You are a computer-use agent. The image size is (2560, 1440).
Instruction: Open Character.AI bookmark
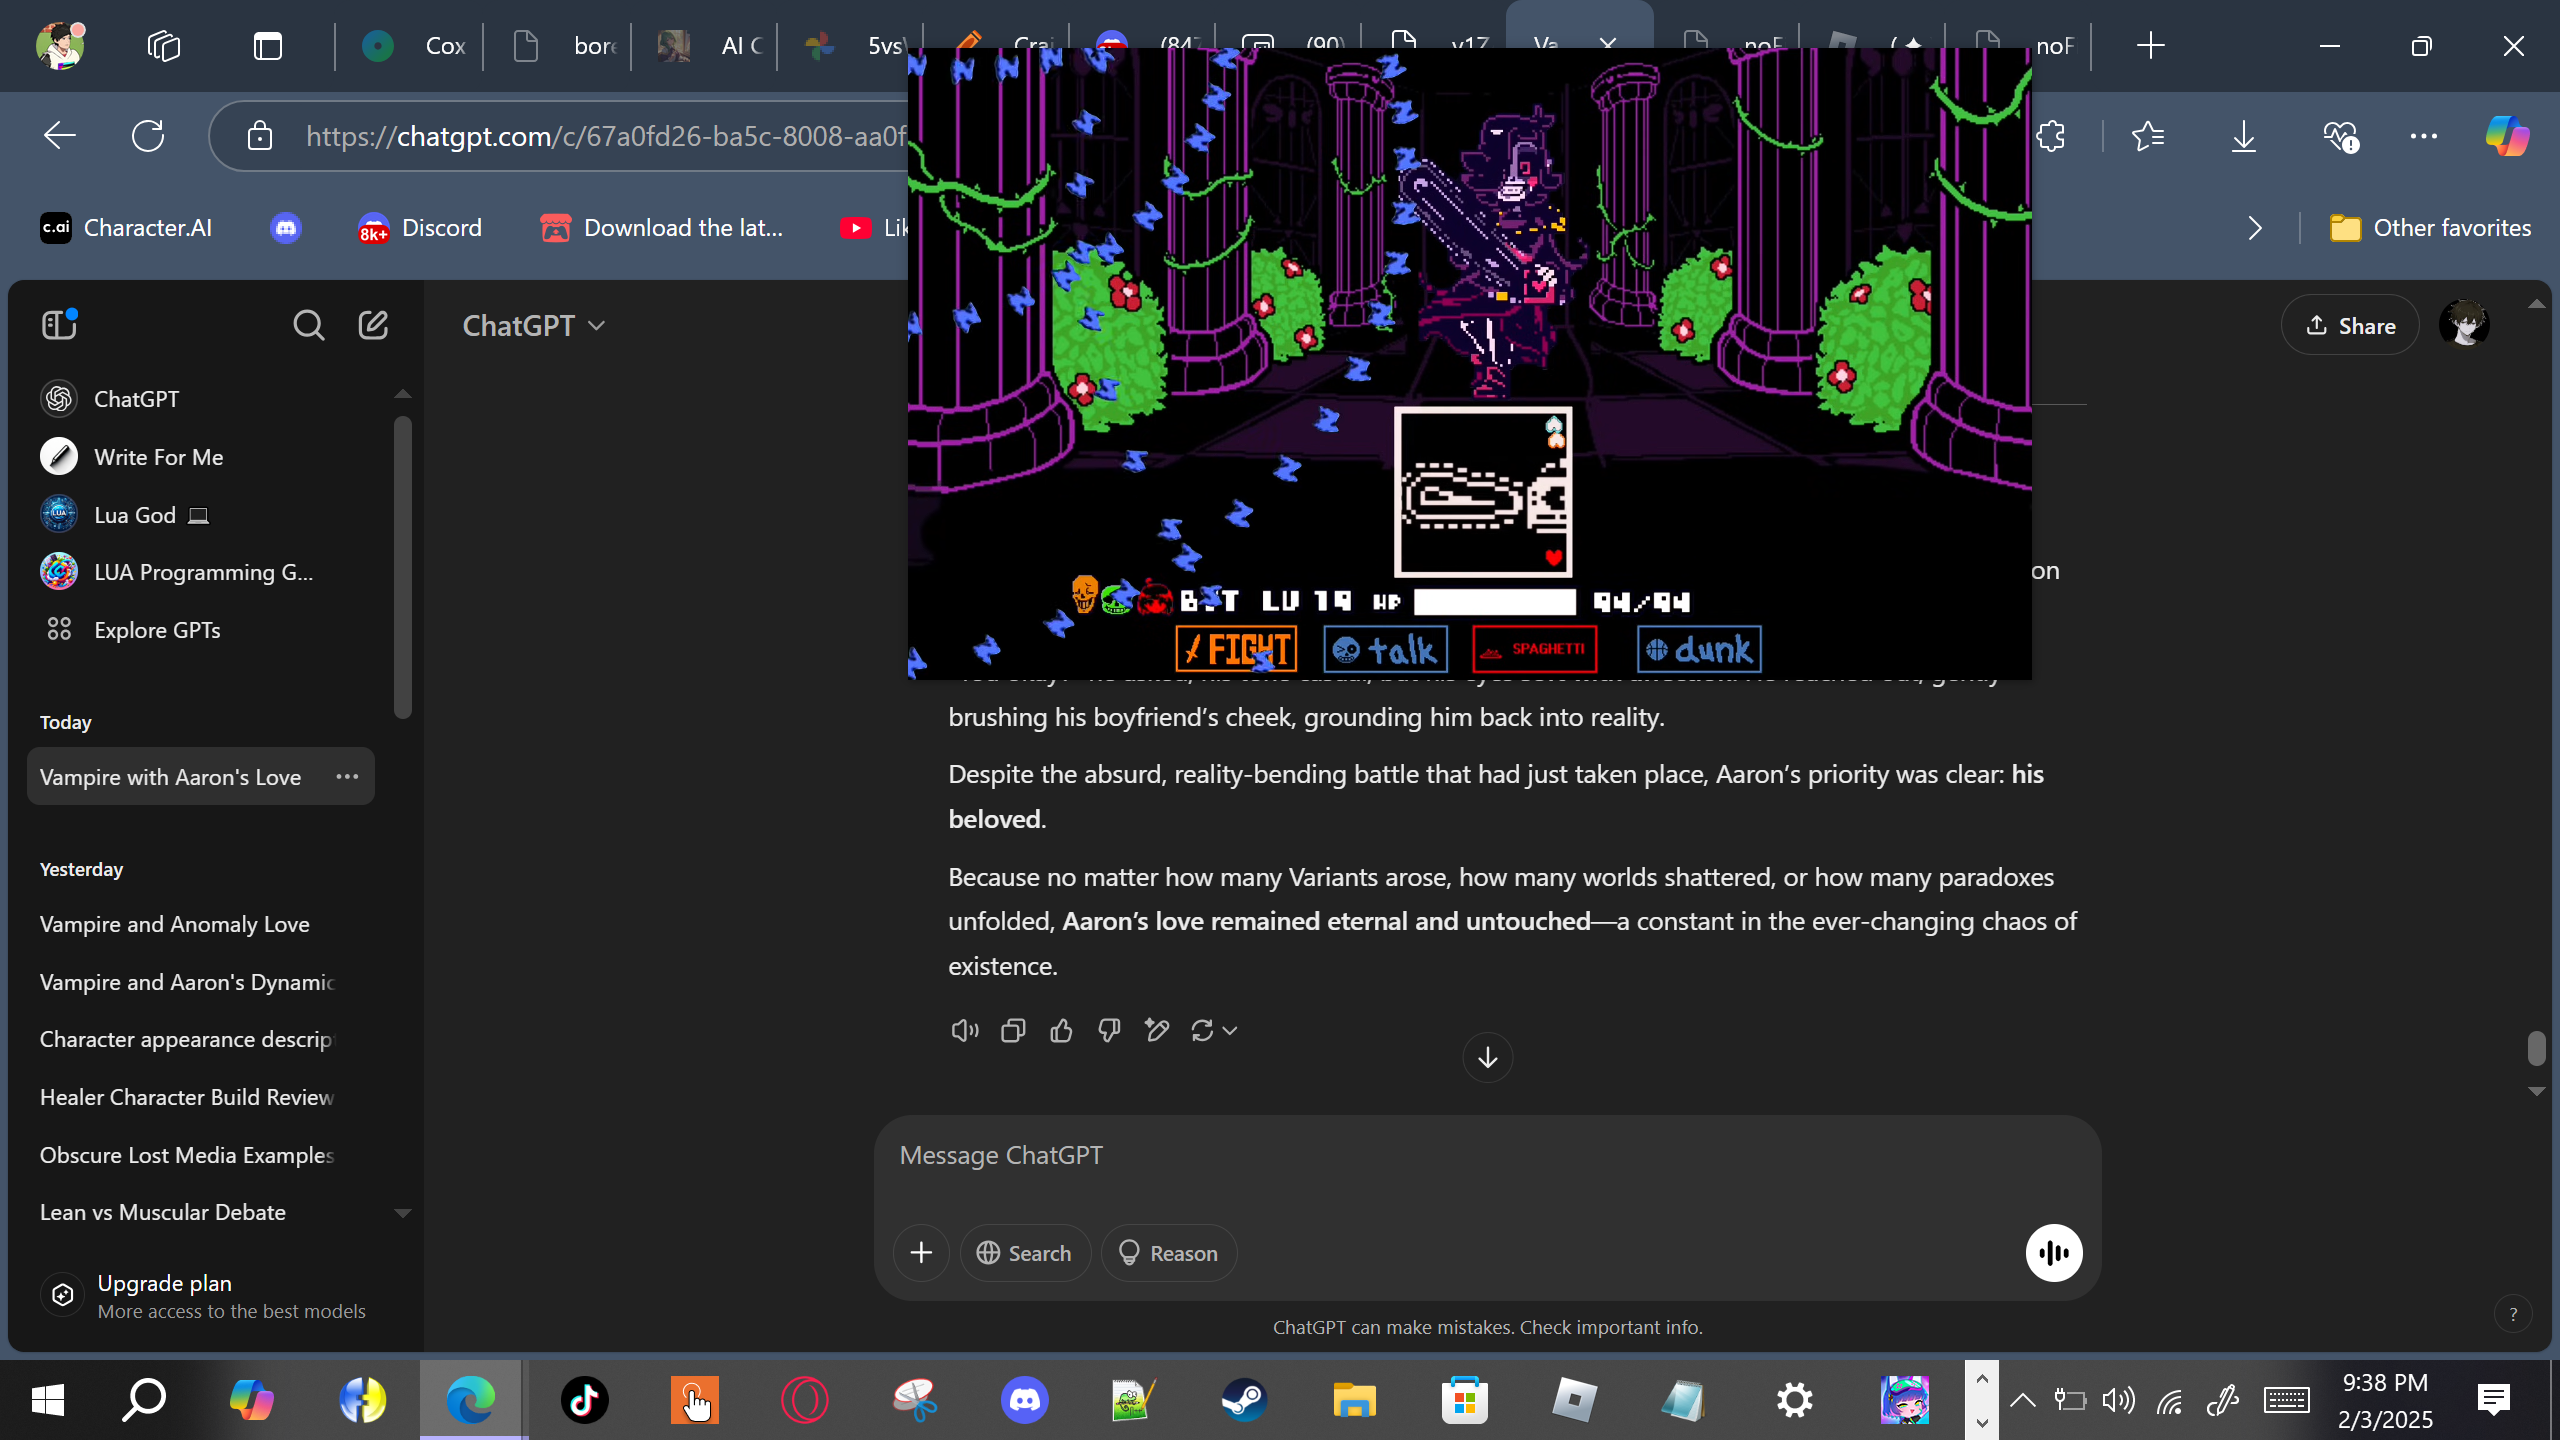(126, 228)
